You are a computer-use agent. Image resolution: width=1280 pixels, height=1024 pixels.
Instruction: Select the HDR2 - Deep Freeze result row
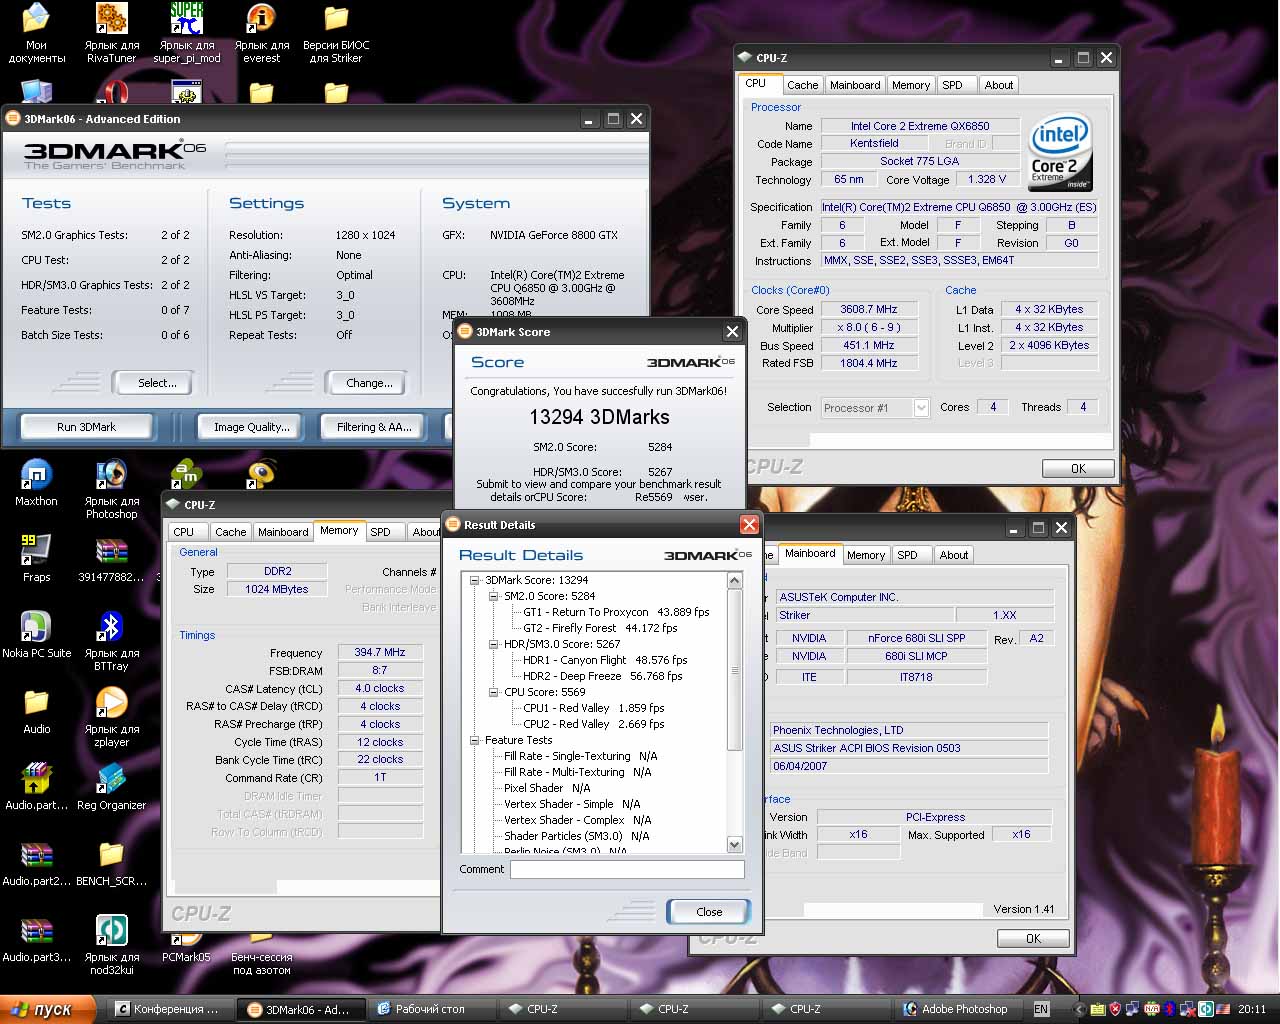tap(603, 676)
